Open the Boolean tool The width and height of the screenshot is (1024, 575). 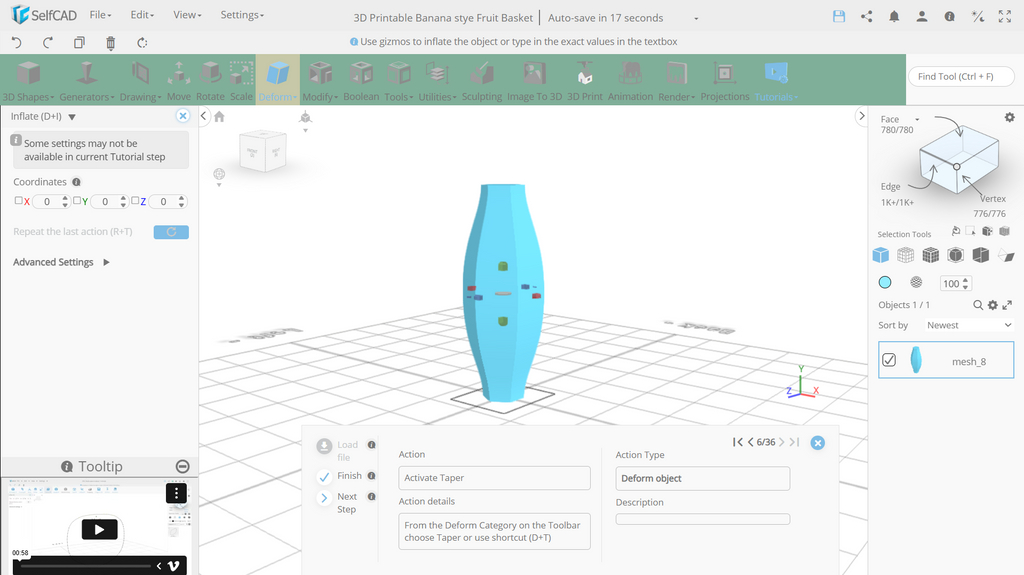coord(360,81)
